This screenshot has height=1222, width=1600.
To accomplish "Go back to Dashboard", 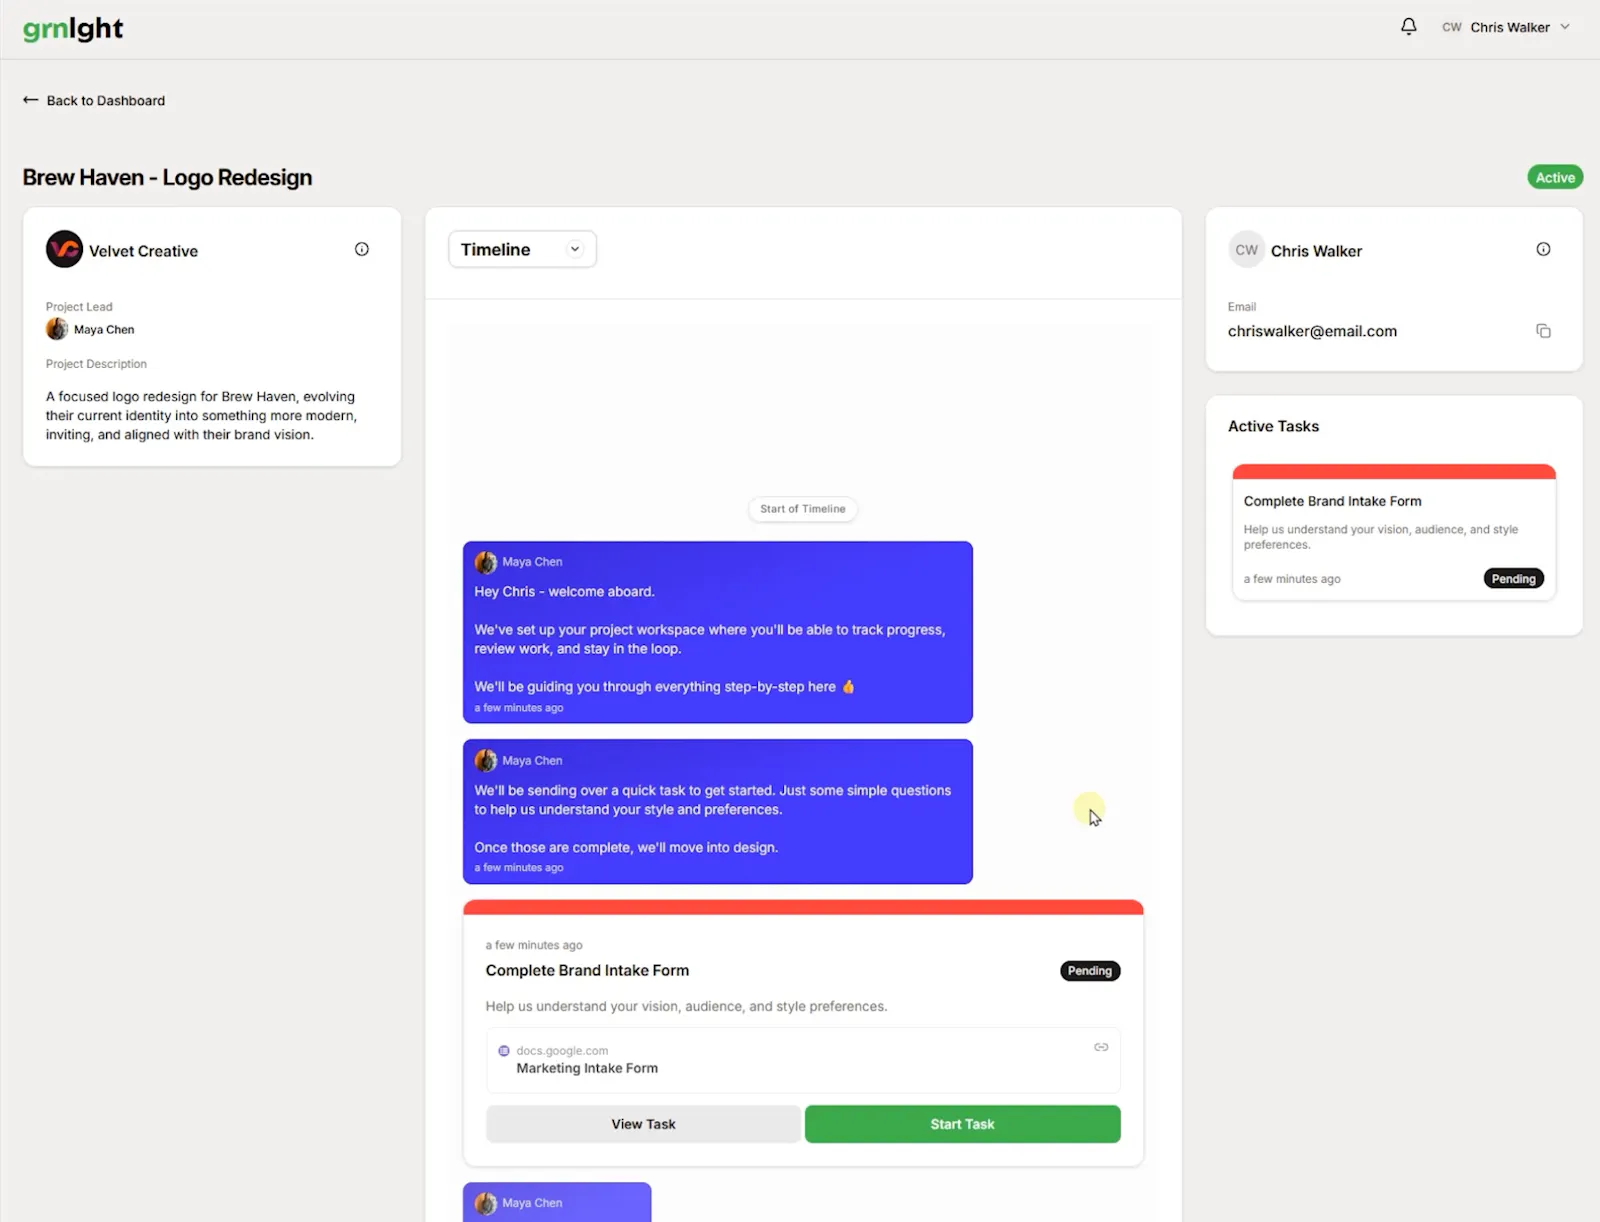I will pos(94,100).
